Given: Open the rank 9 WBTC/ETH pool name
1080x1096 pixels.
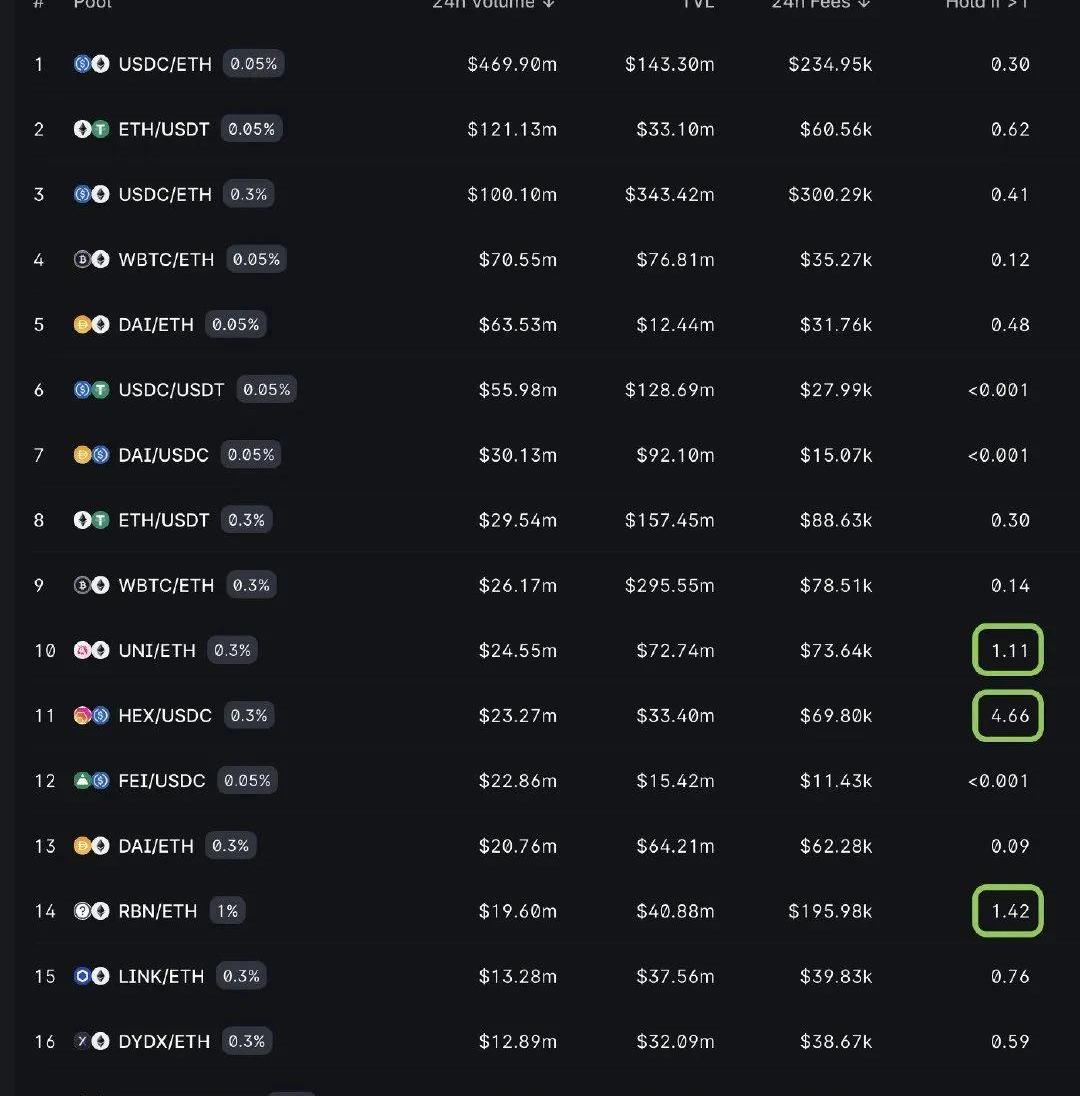Looking at the screenshot, I should coord(166,585).
